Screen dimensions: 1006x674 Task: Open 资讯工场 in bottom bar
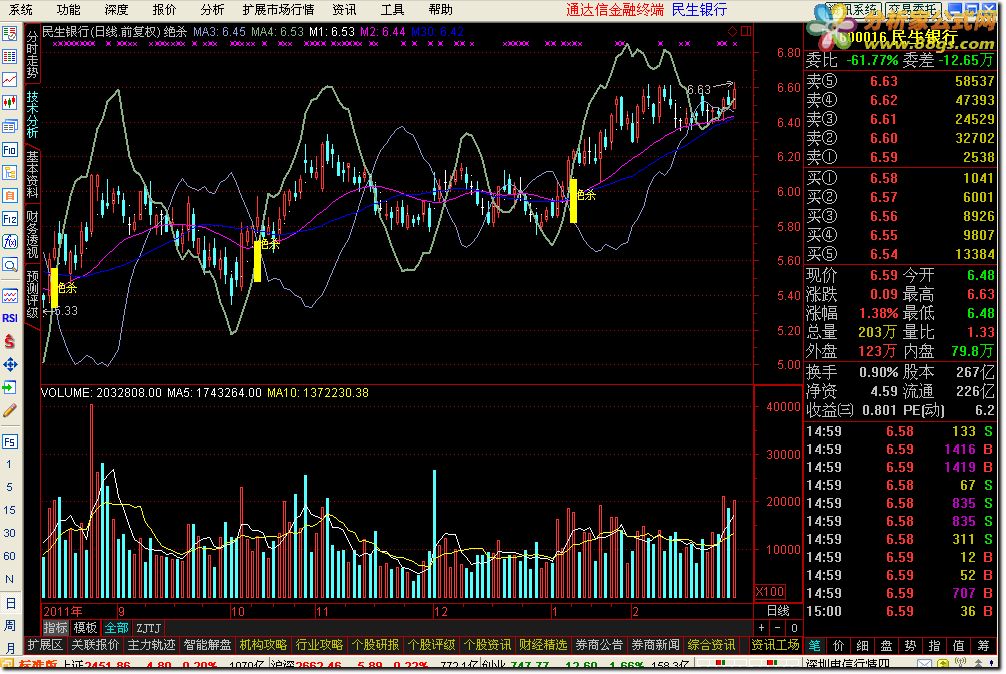775,645
